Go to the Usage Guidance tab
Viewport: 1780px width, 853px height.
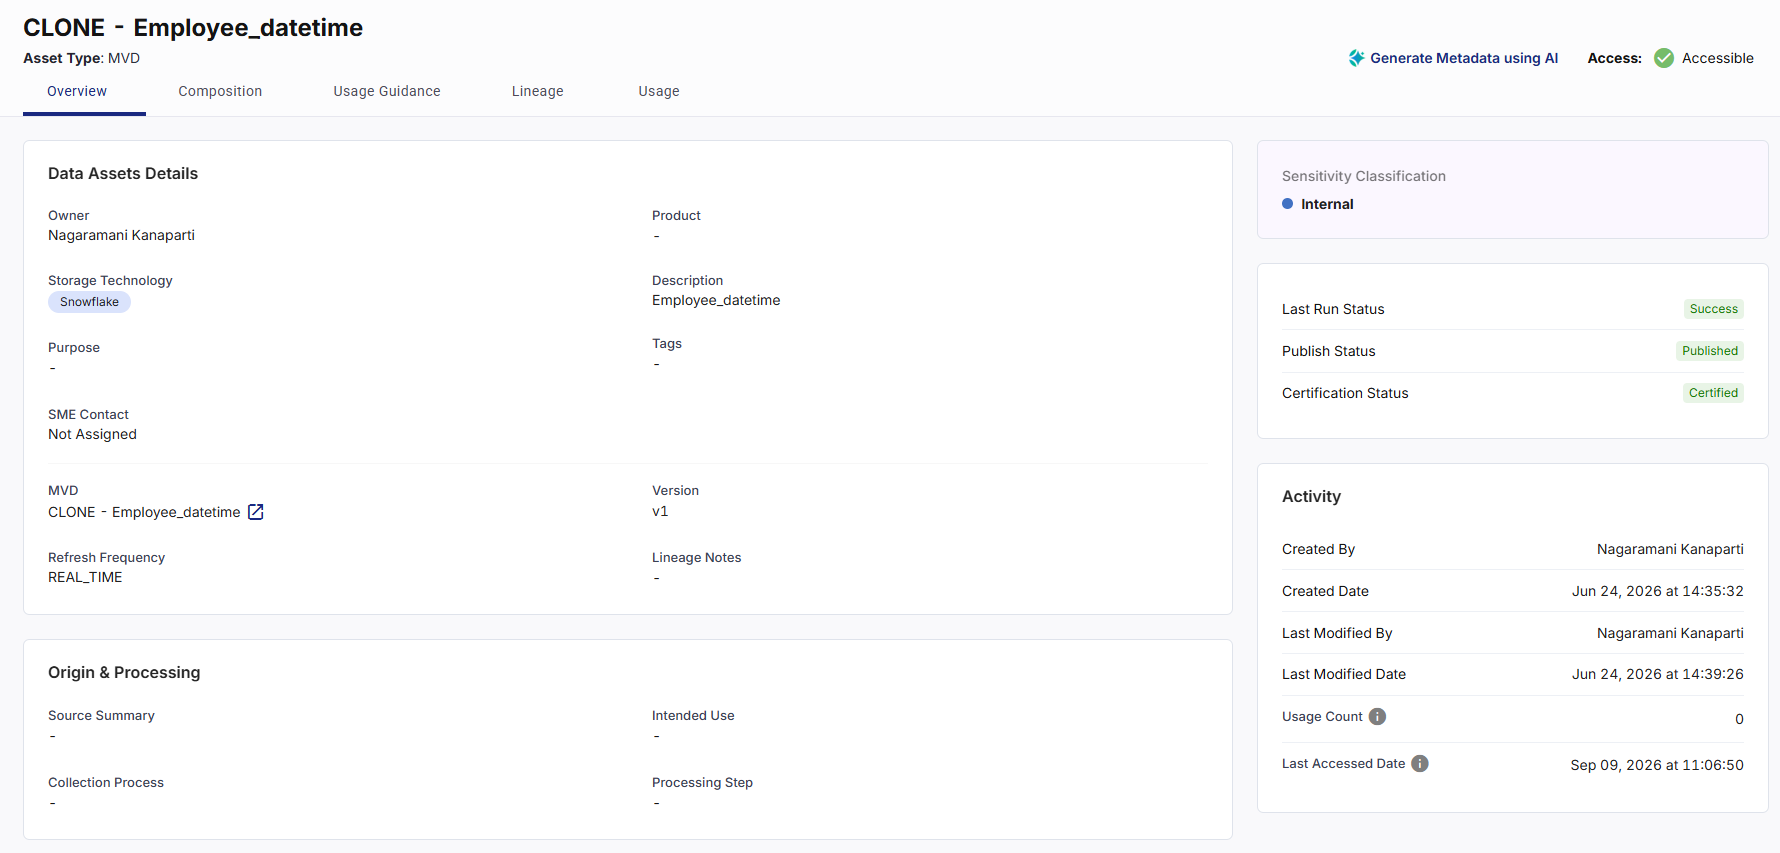pos(387,91)
